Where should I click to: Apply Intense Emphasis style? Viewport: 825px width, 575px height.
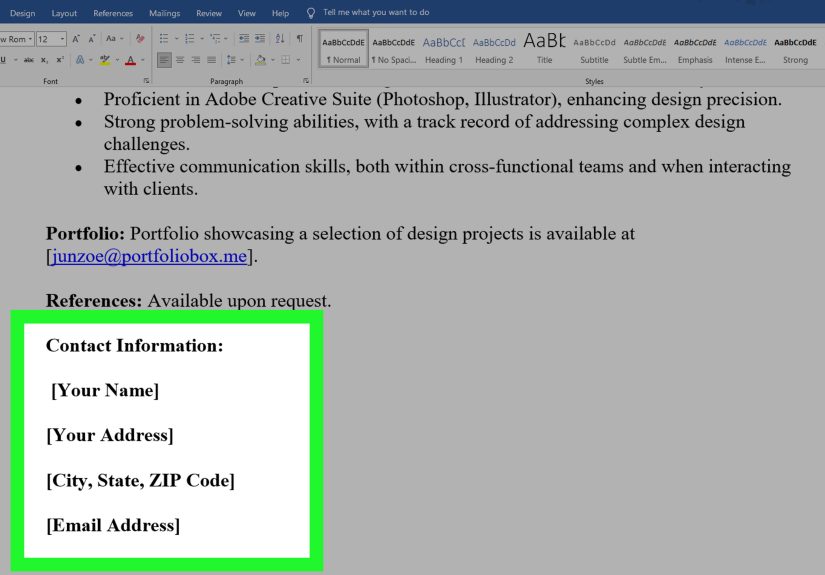(x=745, y=51)
